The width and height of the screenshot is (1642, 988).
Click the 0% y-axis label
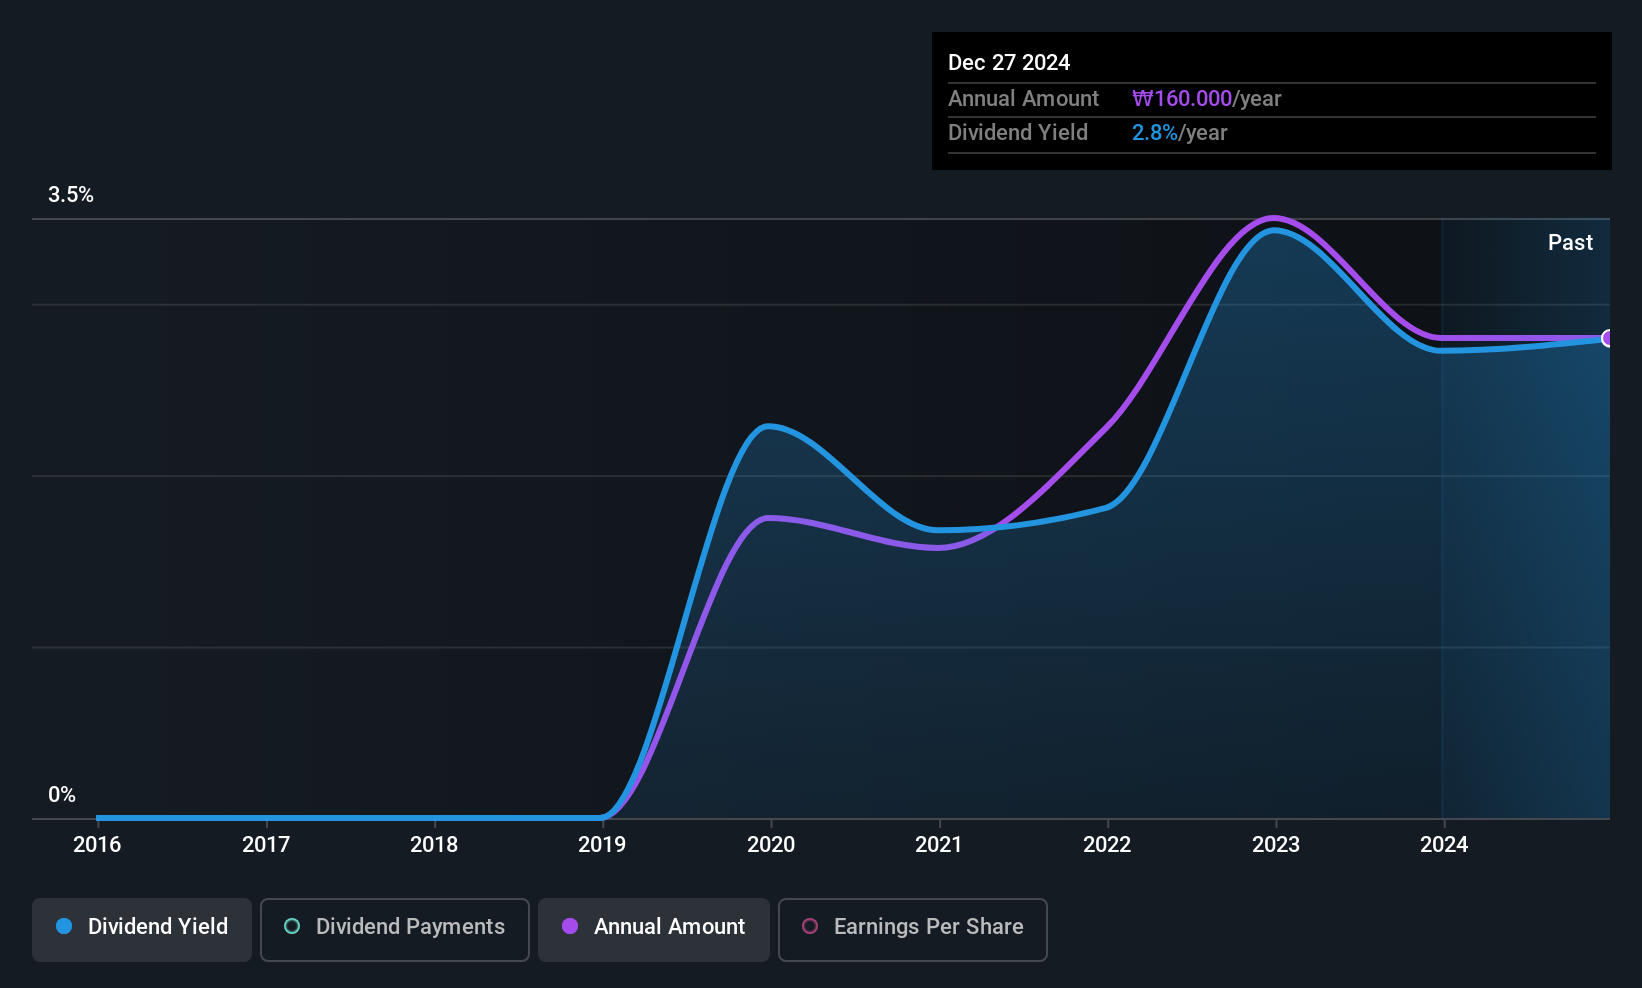click(62, 794)
